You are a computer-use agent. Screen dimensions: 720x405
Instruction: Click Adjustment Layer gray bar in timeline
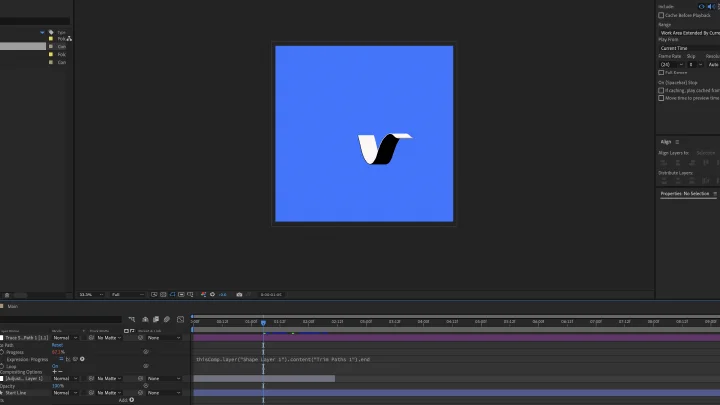pyautogui.click(x=264, y=379)
